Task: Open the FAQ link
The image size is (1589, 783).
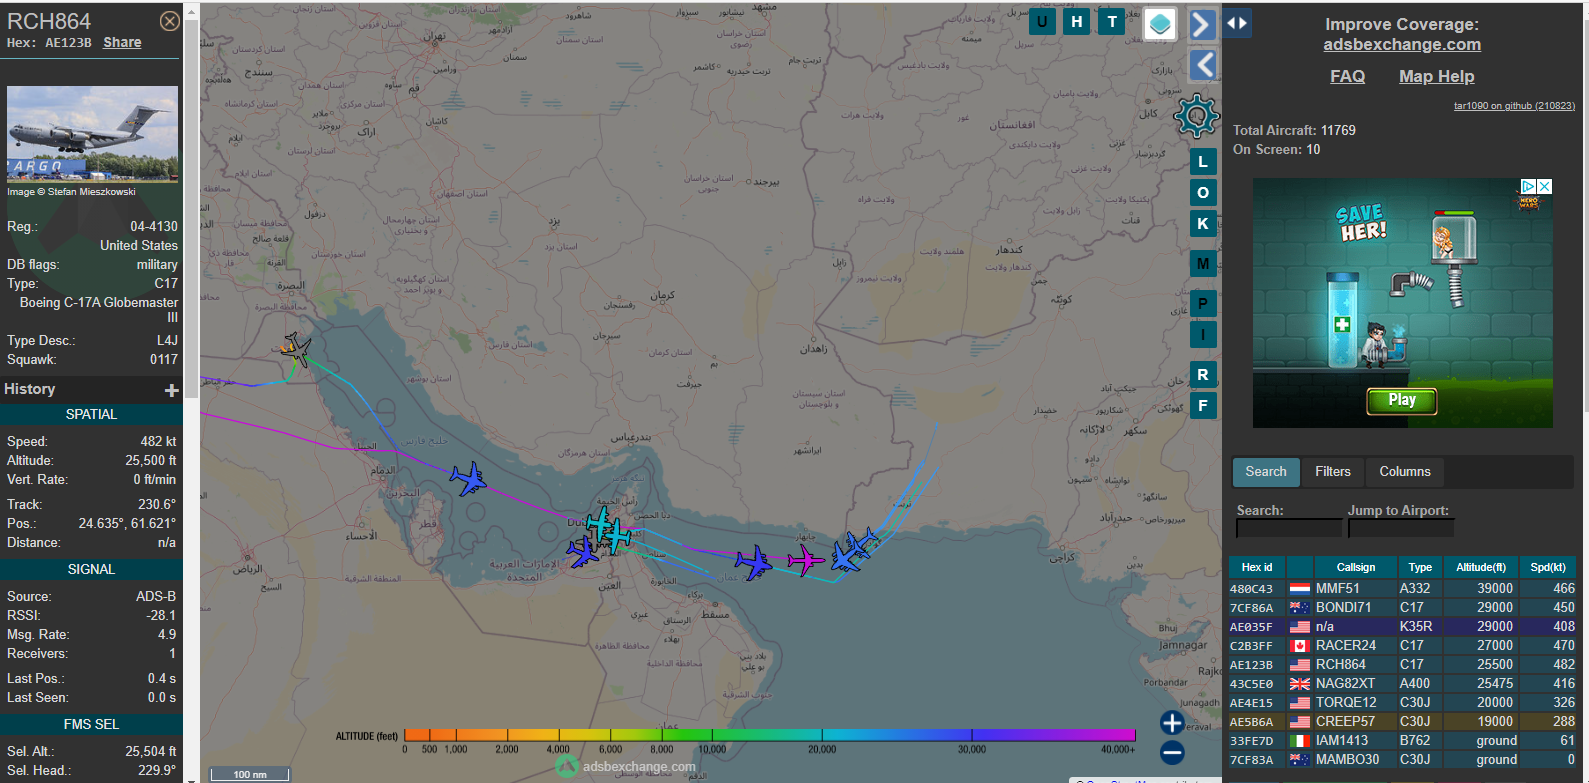Action: pos(1347,76)
